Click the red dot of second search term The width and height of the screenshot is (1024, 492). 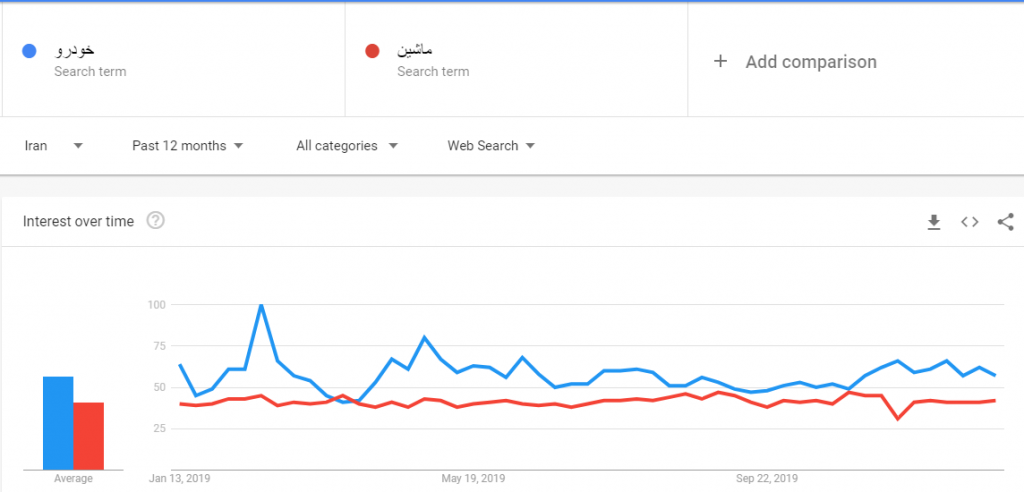click(x=372, y=51)
